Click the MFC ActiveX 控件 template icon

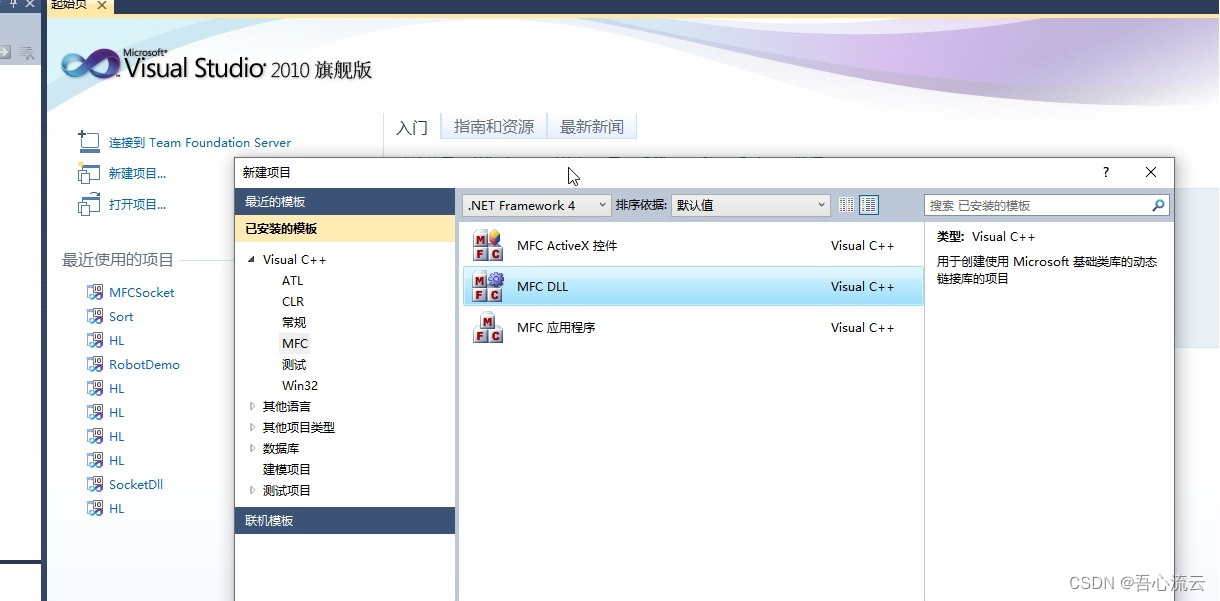pos(487,245)
